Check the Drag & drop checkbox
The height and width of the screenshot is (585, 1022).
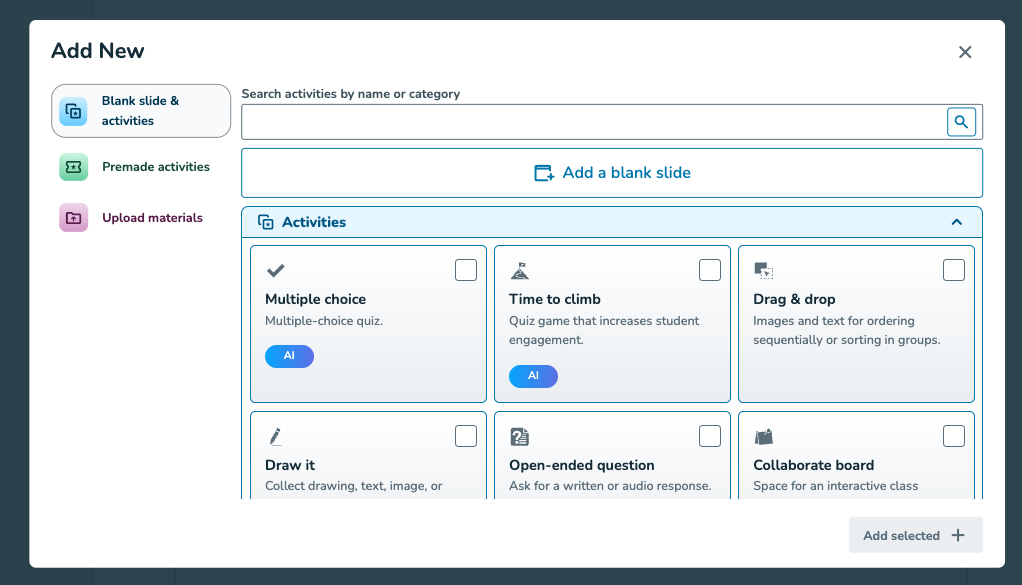(954, 270)
